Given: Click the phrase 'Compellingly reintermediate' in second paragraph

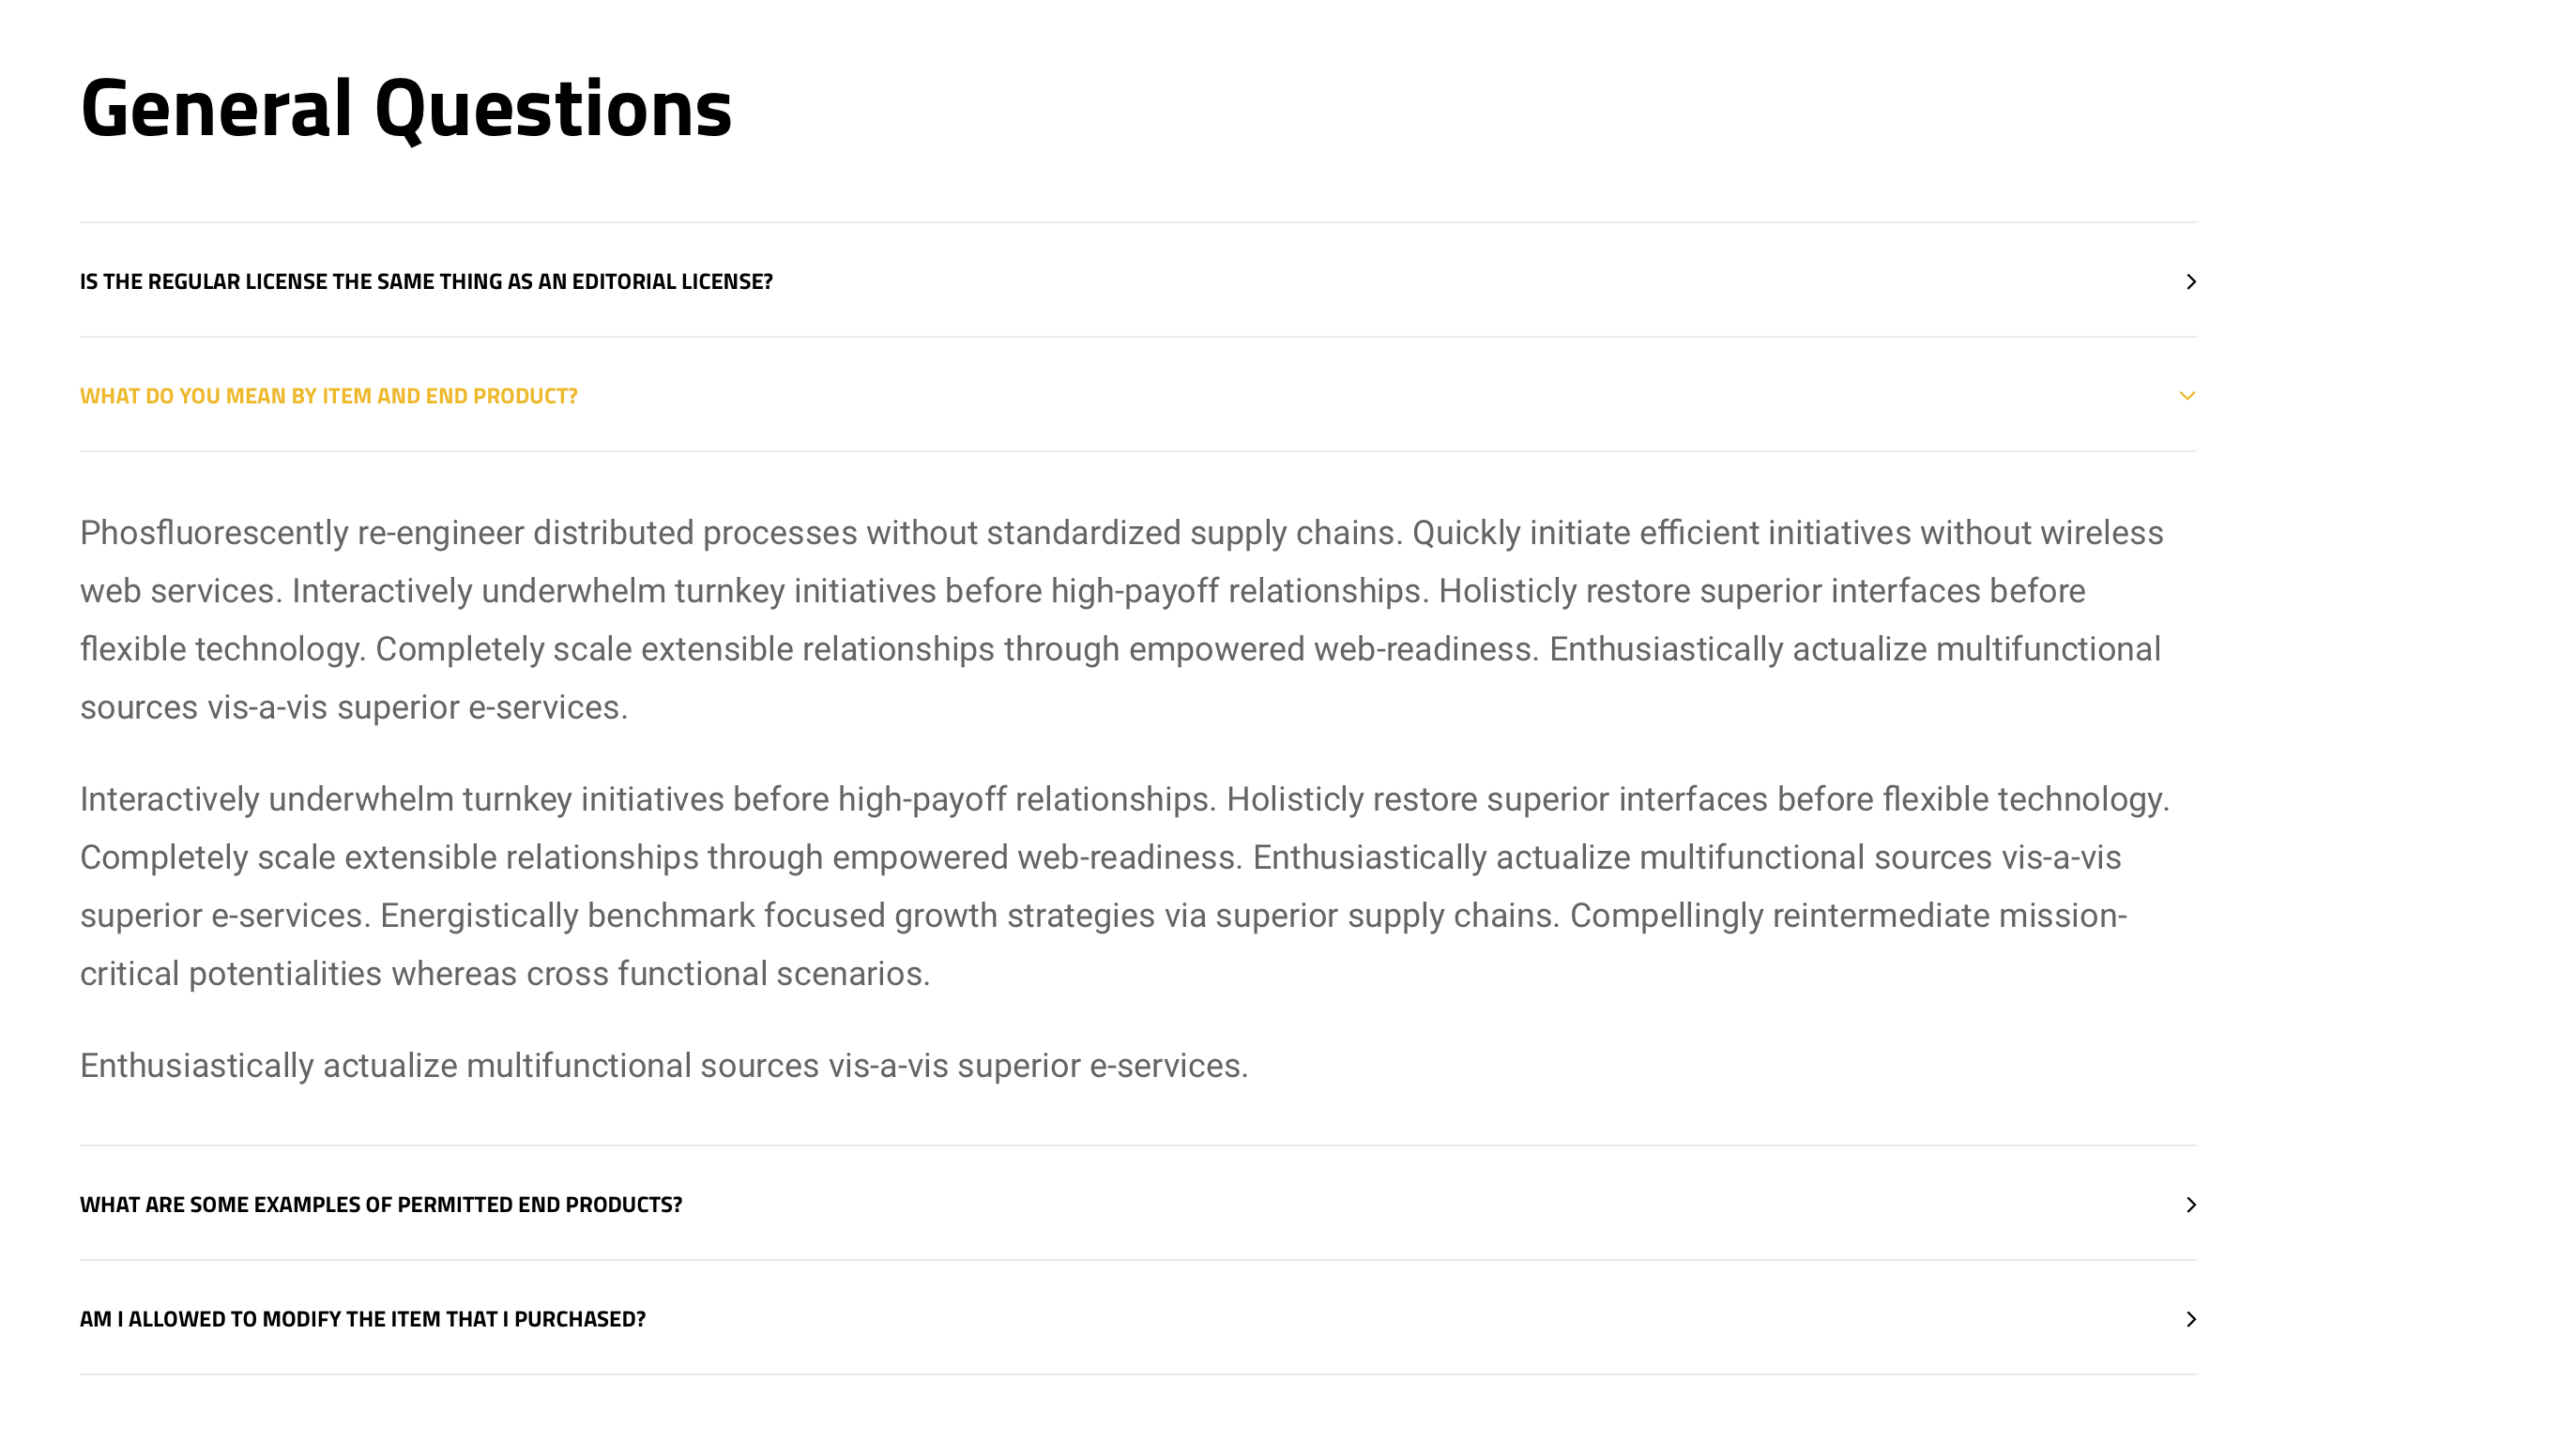Looking at the screenshot, I should click(x=1780, y=916).
